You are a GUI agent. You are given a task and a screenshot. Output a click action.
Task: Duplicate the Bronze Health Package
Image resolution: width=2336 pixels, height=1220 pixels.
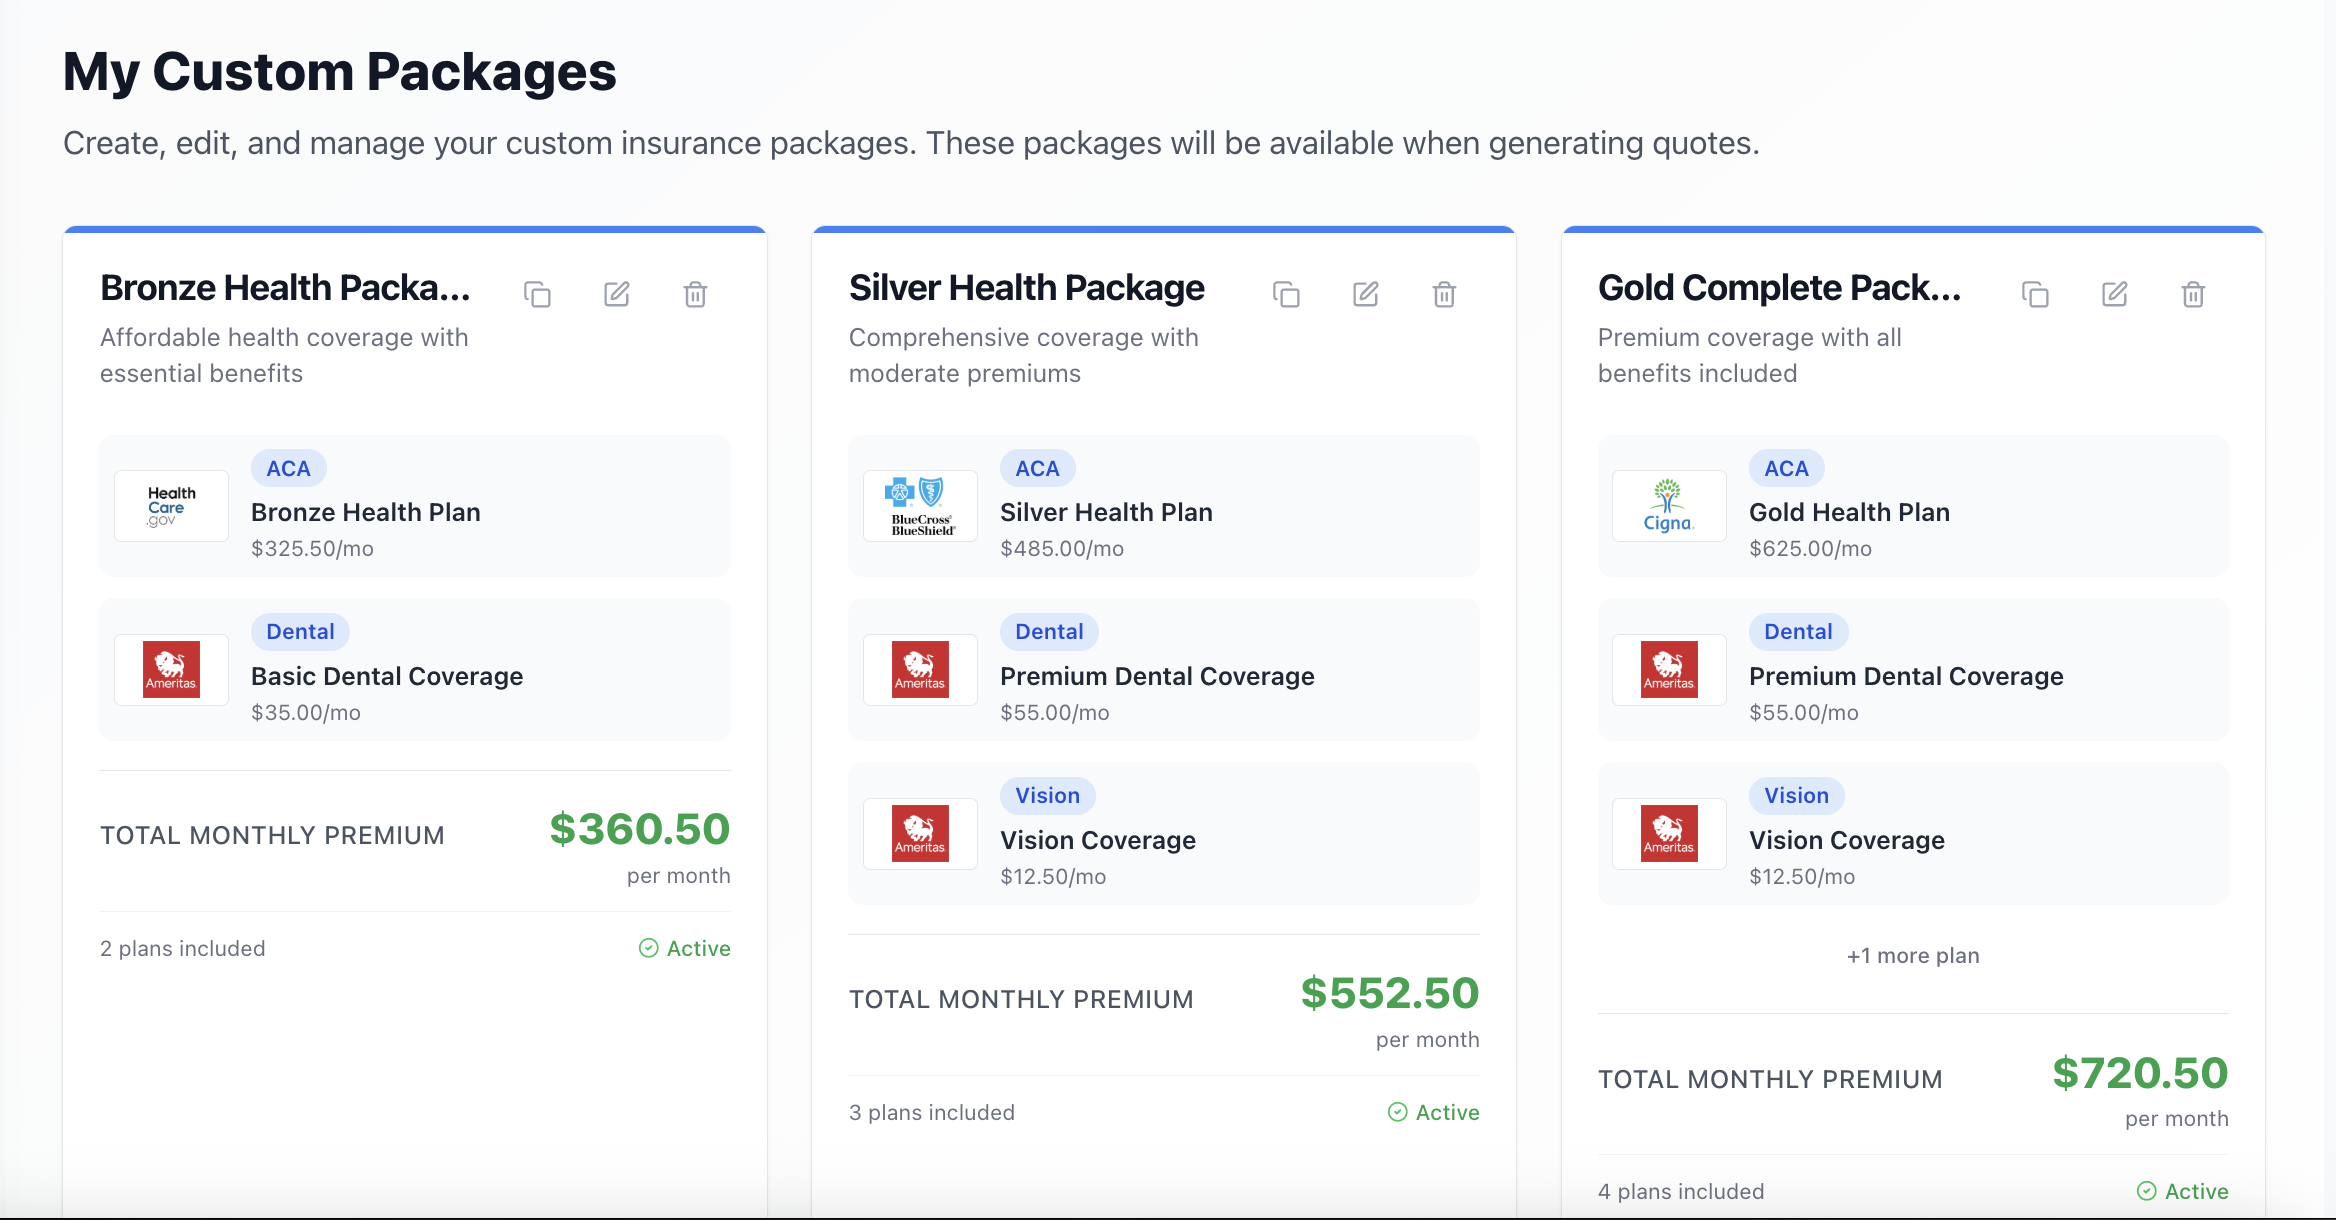click(537, 294)
